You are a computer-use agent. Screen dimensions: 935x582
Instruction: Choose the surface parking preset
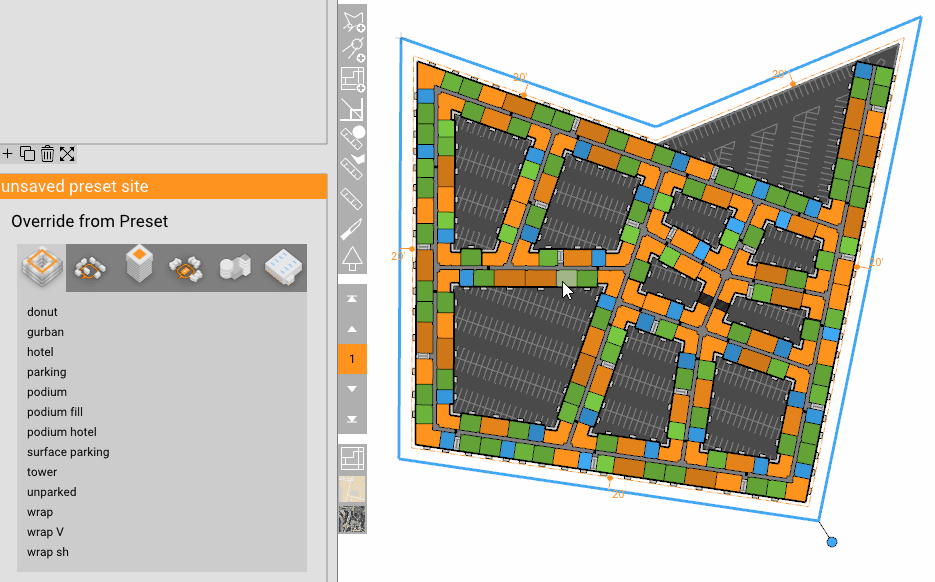(68, 452)
